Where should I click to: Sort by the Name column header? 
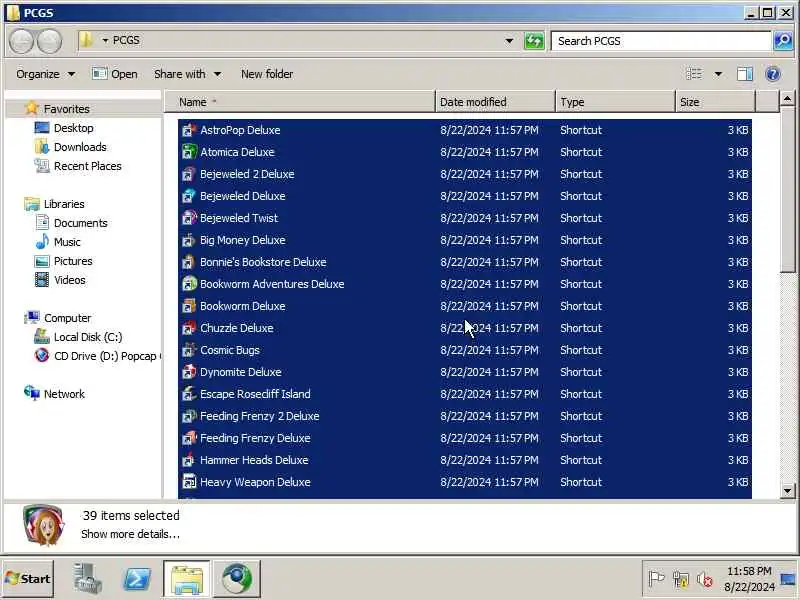[x=300, y=102]
